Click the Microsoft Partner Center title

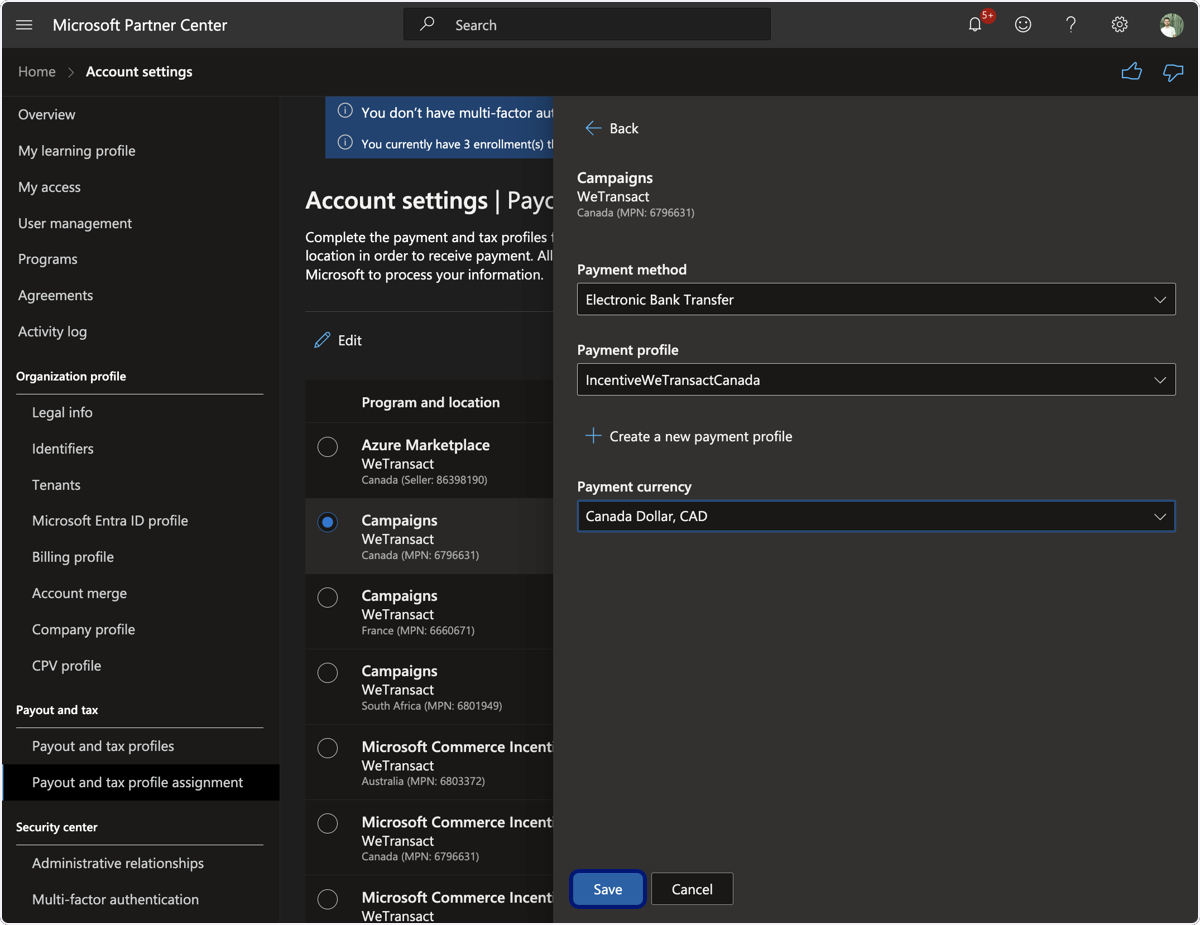tap(140, 25)
